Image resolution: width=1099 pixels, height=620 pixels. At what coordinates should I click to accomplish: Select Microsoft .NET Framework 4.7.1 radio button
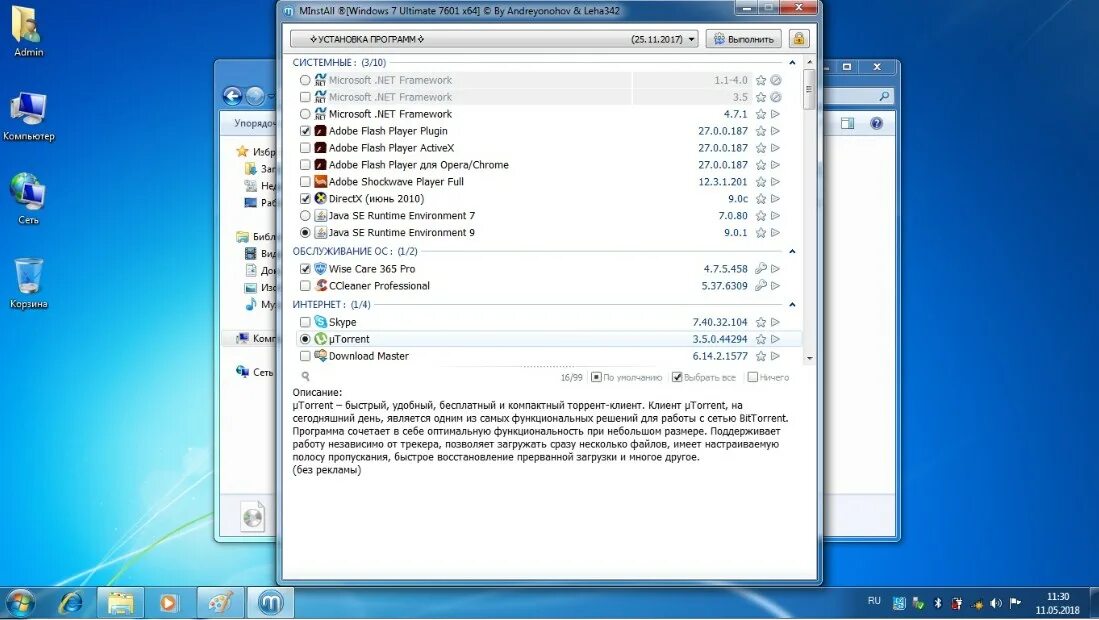pyautogui.click(x=305, y=114)
